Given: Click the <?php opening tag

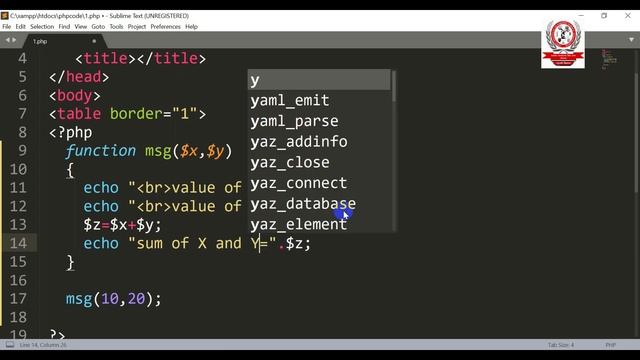Looking at the screenshot, I should click(x=71, y=133).
